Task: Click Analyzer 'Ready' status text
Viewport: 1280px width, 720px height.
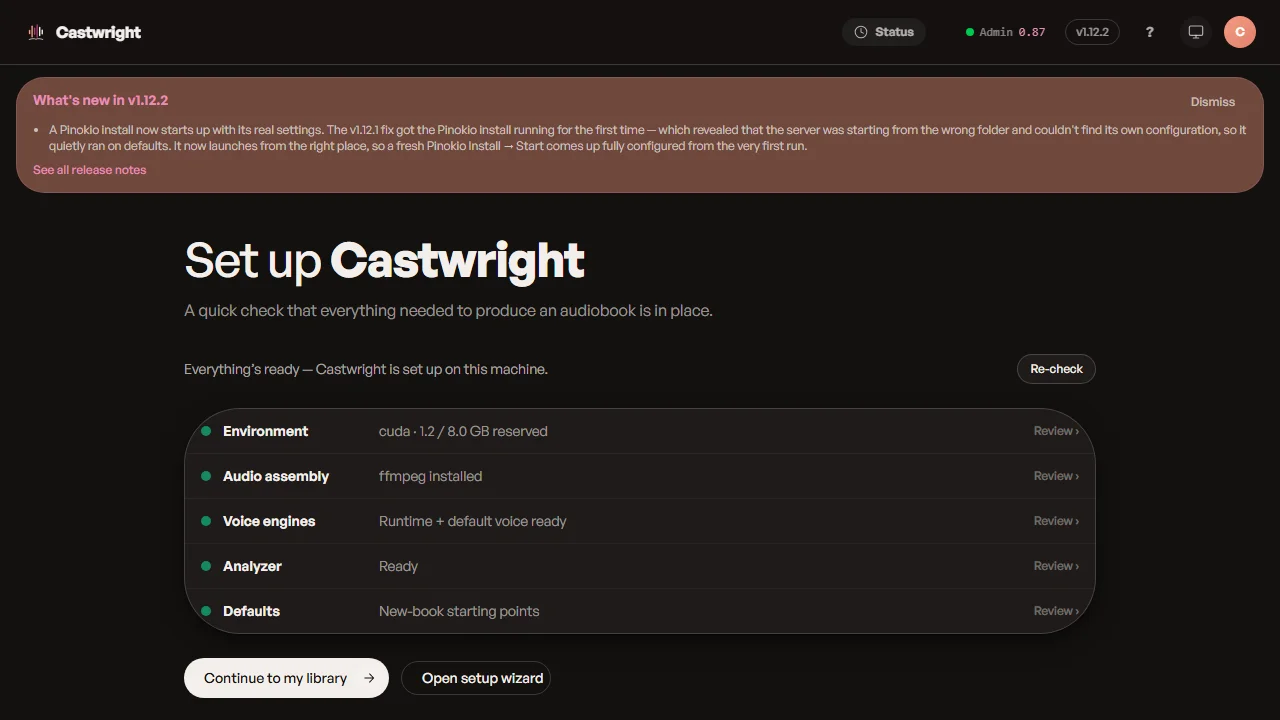Action: [398, 566]
